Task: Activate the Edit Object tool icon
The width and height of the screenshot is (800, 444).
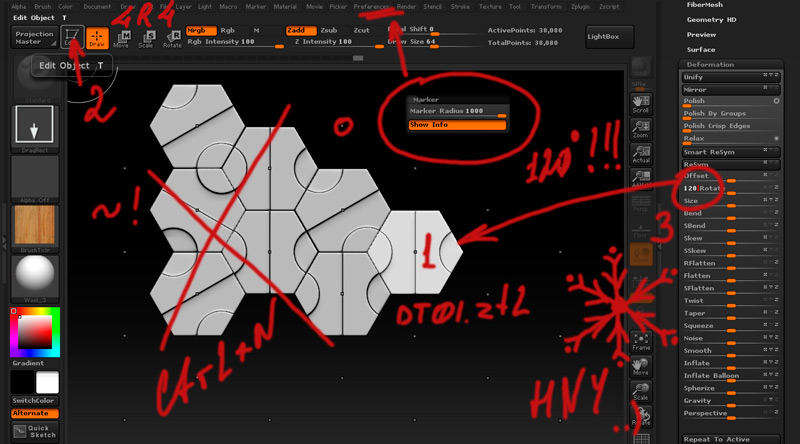Action: (72, 37)
